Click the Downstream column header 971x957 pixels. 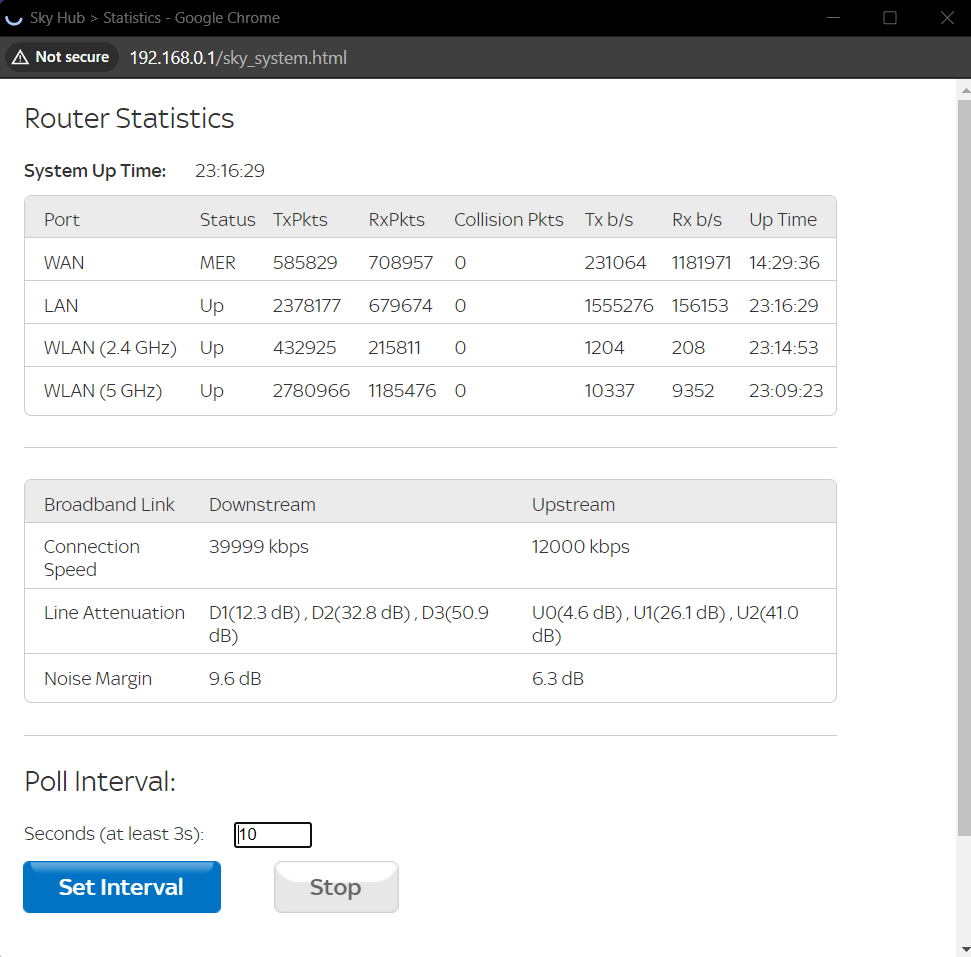coord(262,505)
